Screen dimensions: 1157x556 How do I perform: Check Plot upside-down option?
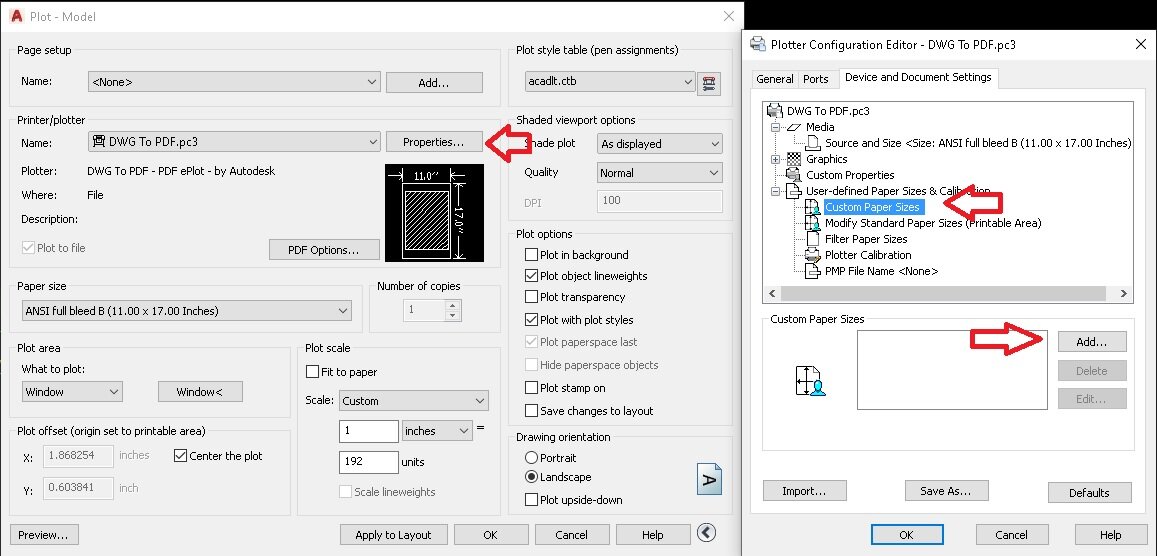(x=531, y=500)
